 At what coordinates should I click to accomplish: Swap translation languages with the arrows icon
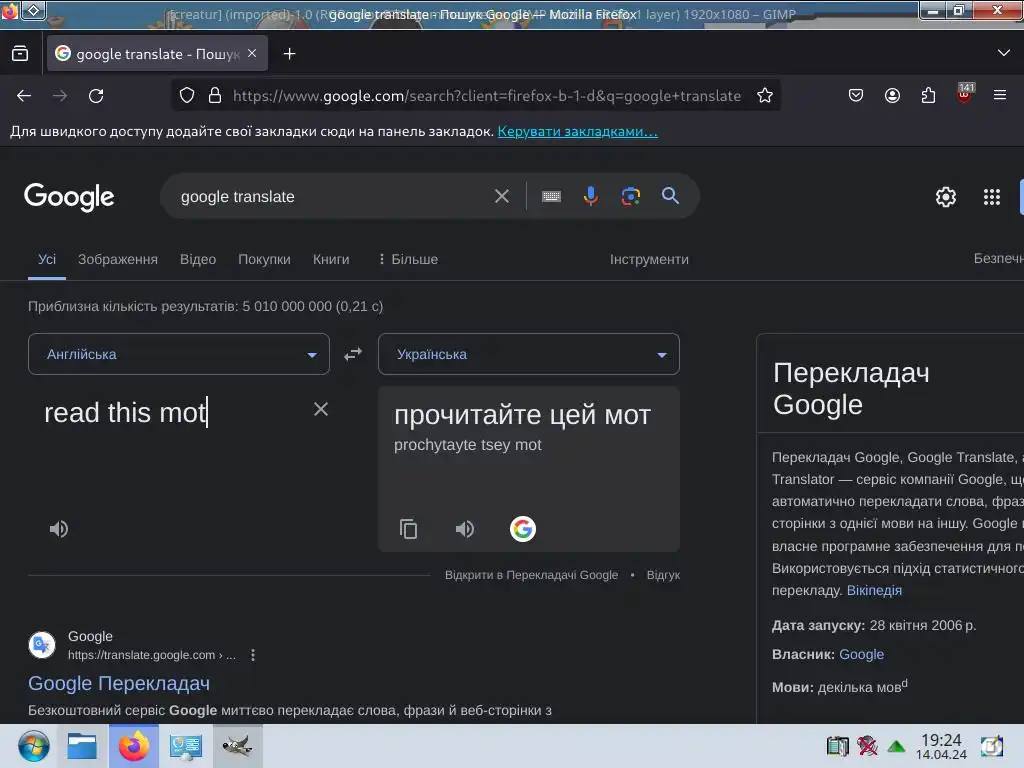coord(353,354)
